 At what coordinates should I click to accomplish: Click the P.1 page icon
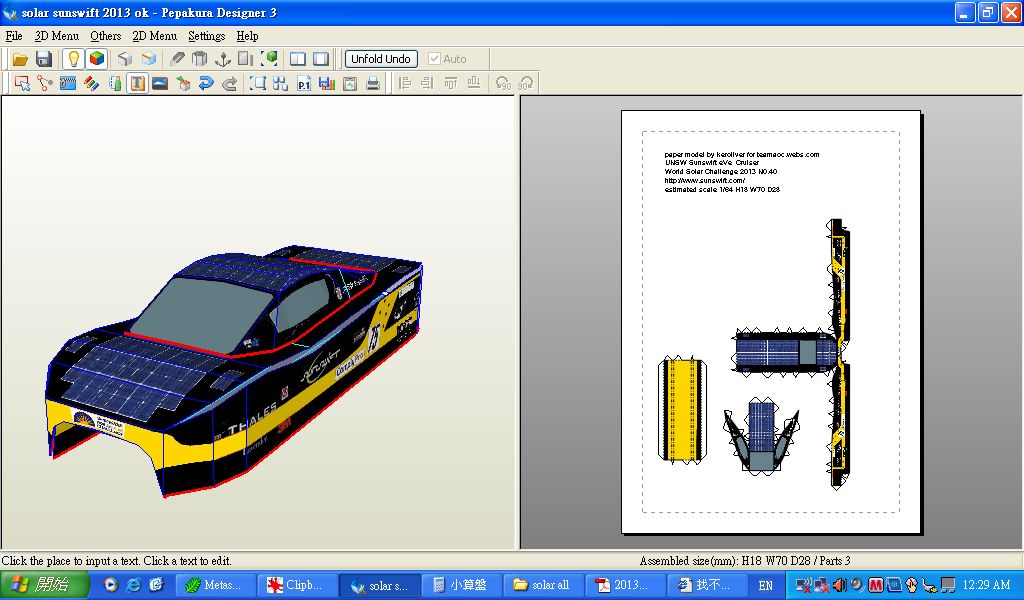(x=304, y=84)
